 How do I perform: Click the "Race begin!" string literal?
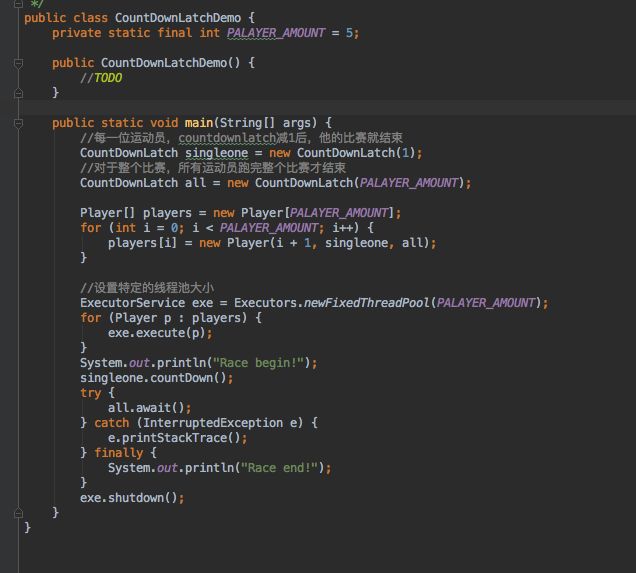pos(258,363)
